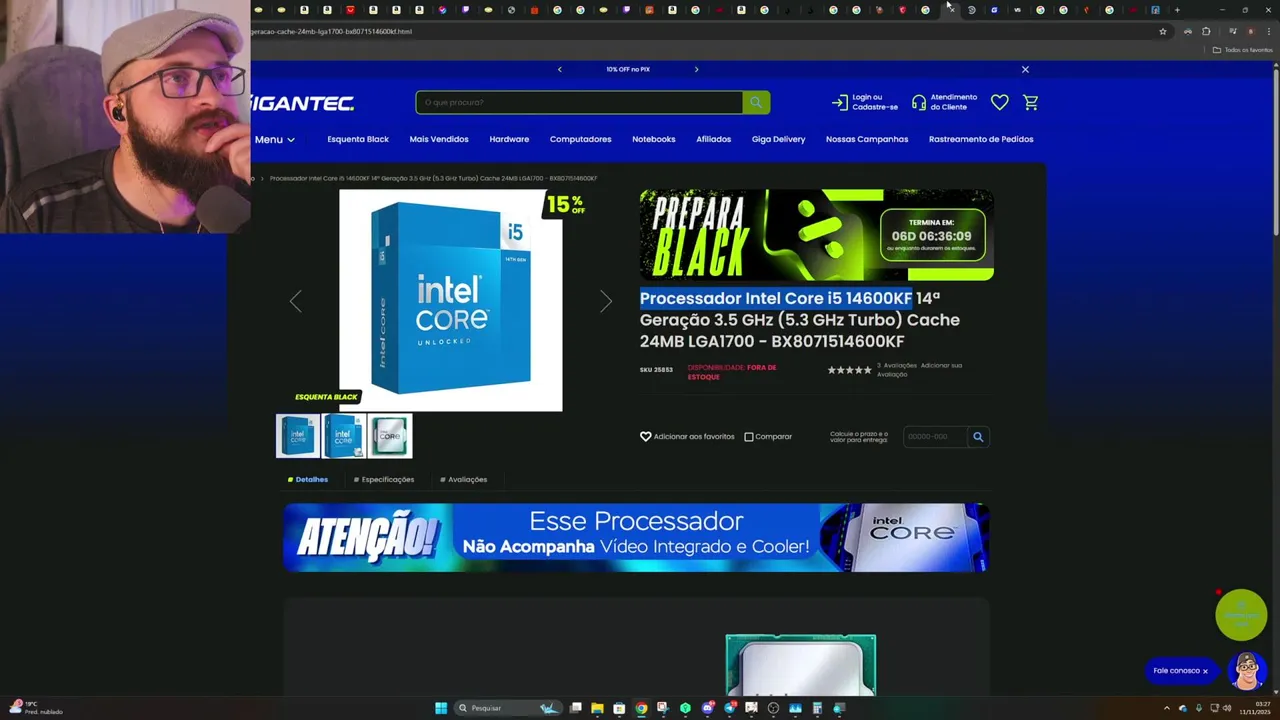Switch to the Detalhes tab
Image resolution: width=1280 pixels, height=720 pixels.
[308, 479]
